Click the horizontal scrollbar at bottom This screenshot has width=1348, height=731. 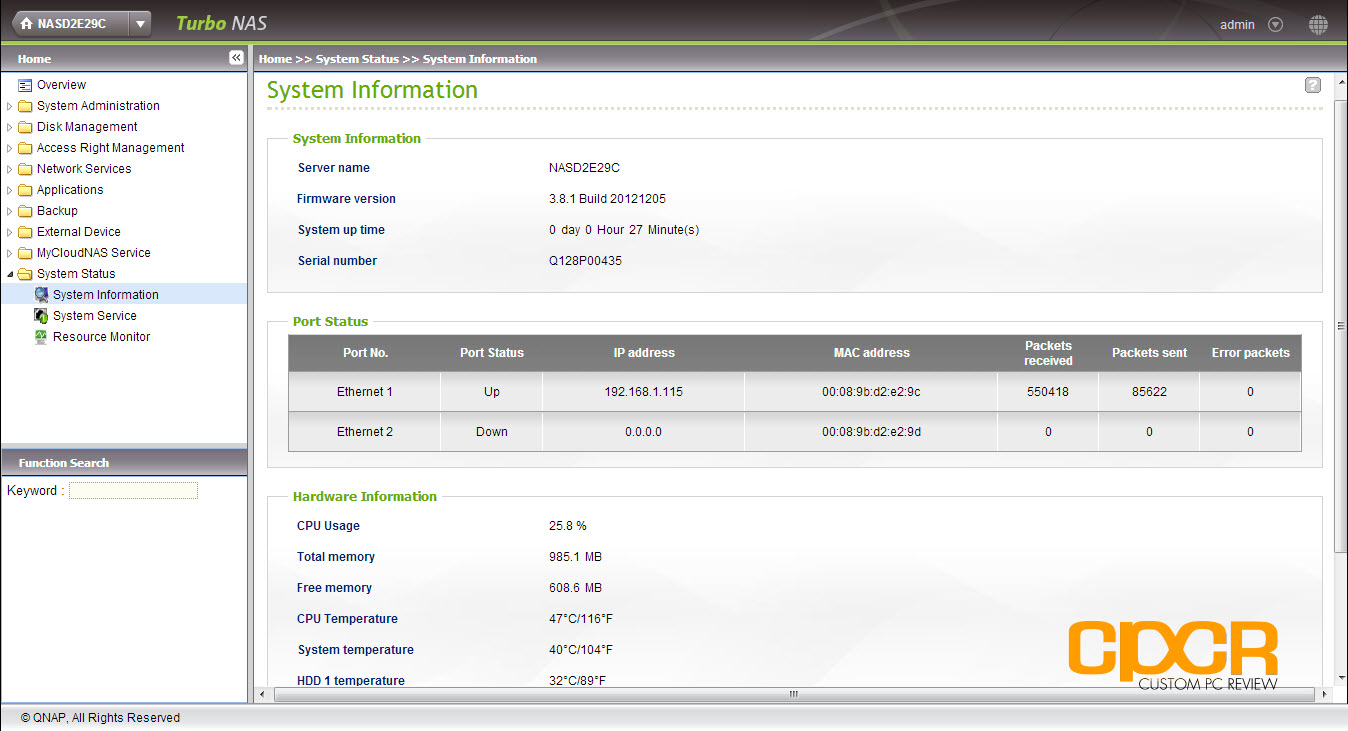[793, 694]
